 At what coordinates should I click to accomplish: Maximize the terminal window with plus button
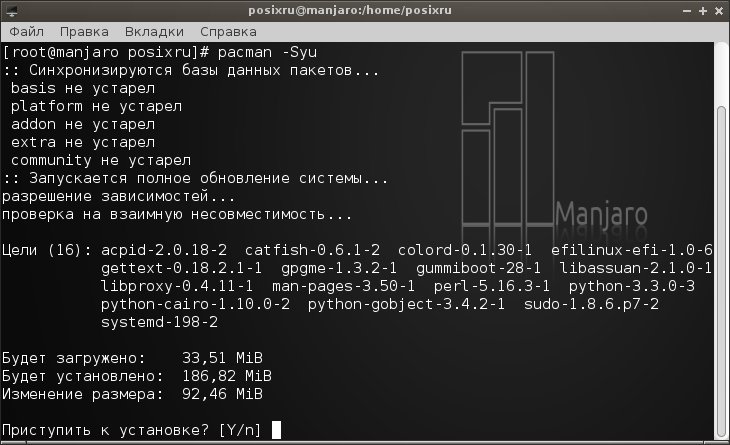(x=703, y=11)
